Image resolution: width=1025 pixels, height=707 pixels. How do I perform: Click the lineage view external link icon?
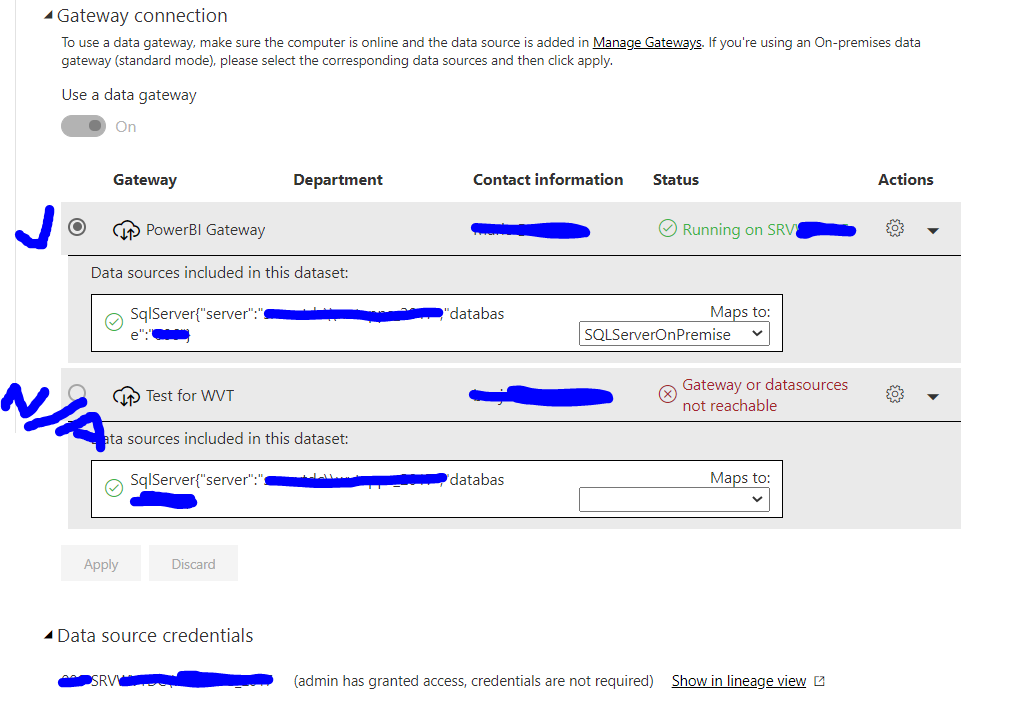tap(820, 681)
